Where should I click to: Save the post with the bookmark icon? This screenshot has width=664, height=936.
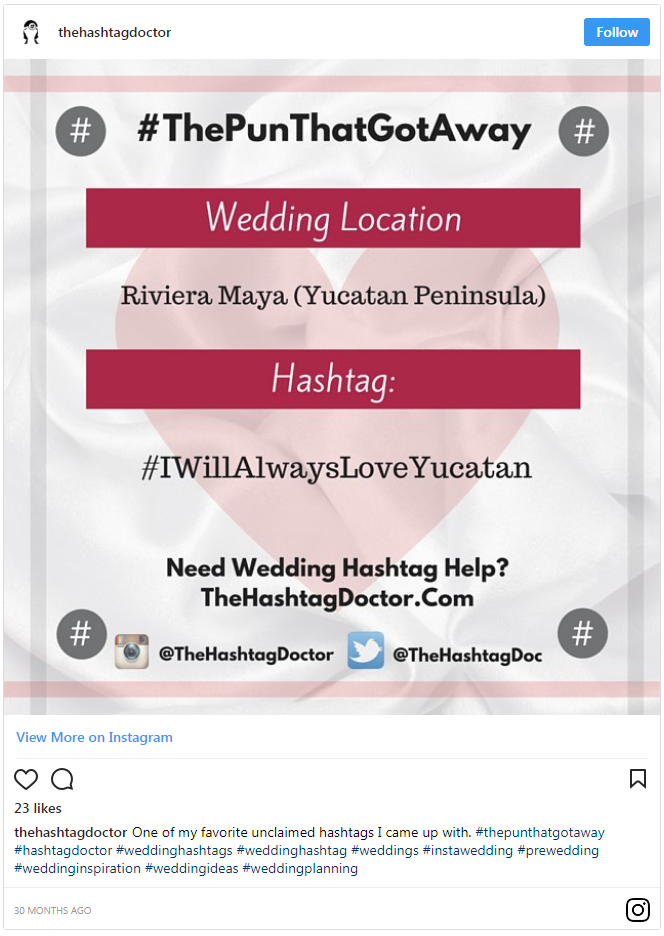tap(638, 778)
